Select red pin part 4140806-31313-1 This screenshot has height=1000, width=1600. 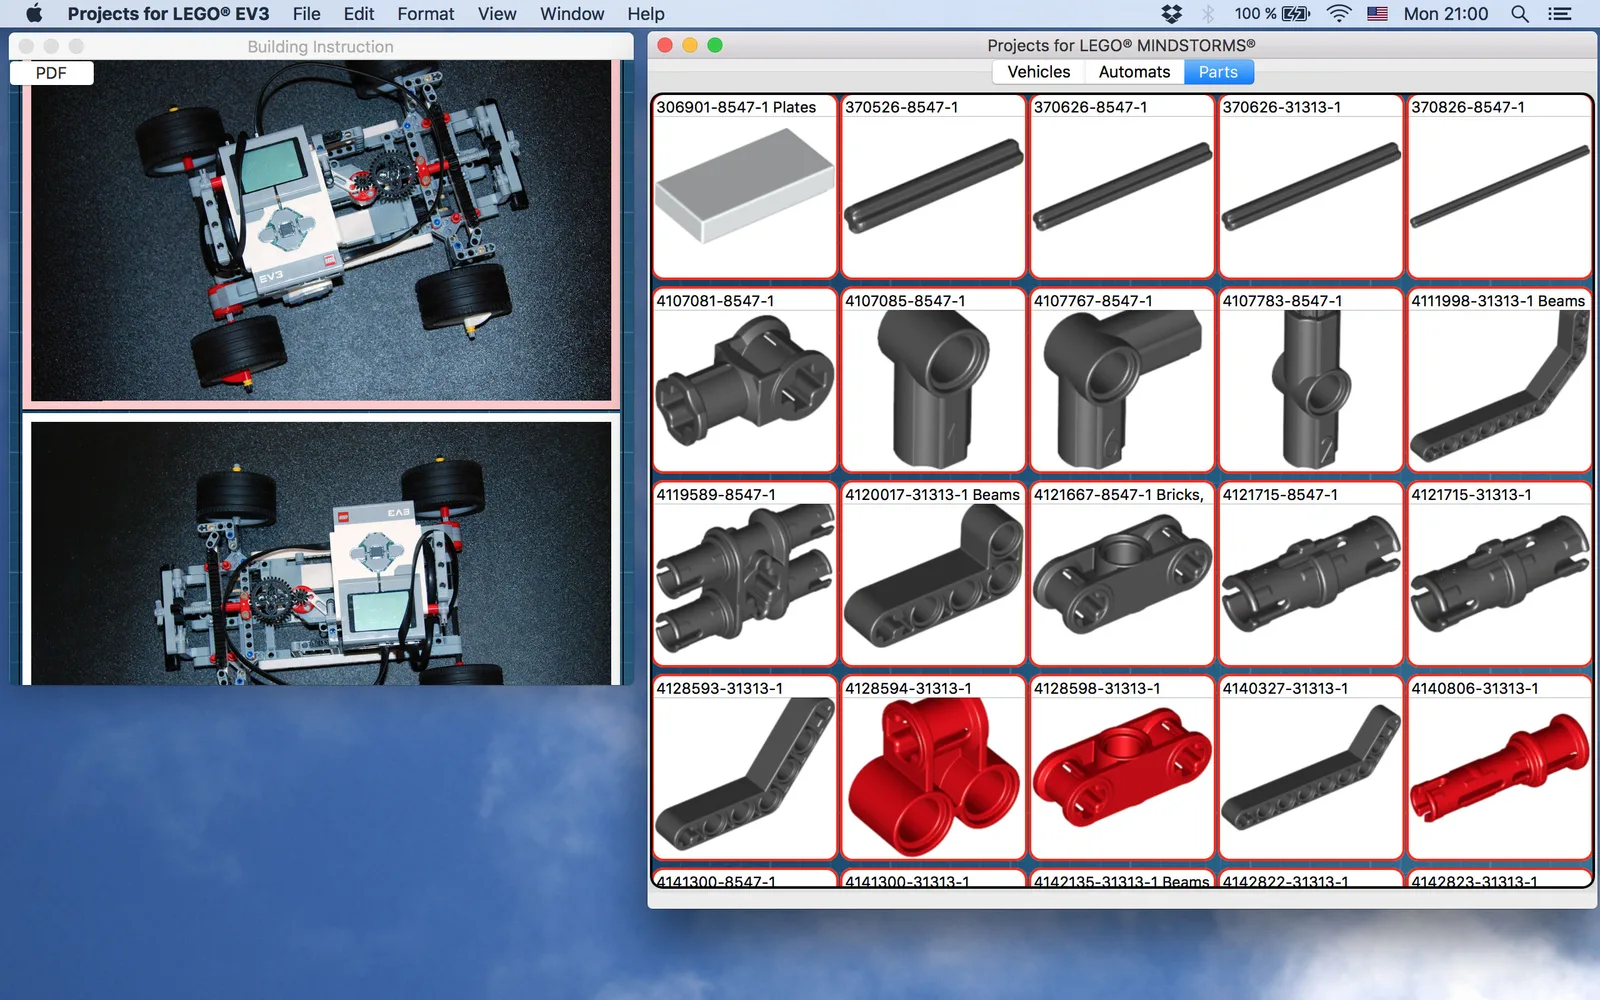click(x=1500, y=768)
